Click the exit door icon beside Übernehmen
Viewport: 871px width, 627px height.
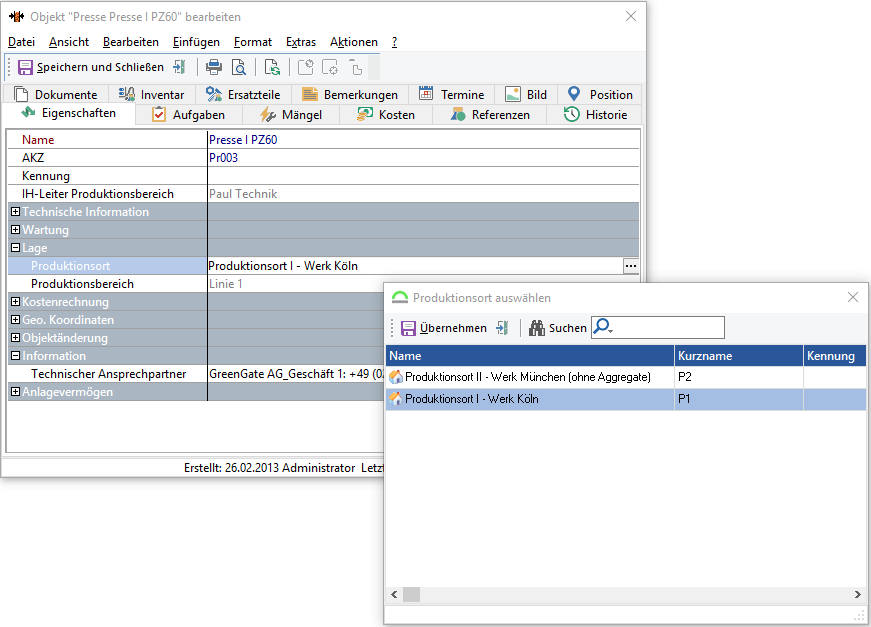pyautogui.click(x=502, y=328)
